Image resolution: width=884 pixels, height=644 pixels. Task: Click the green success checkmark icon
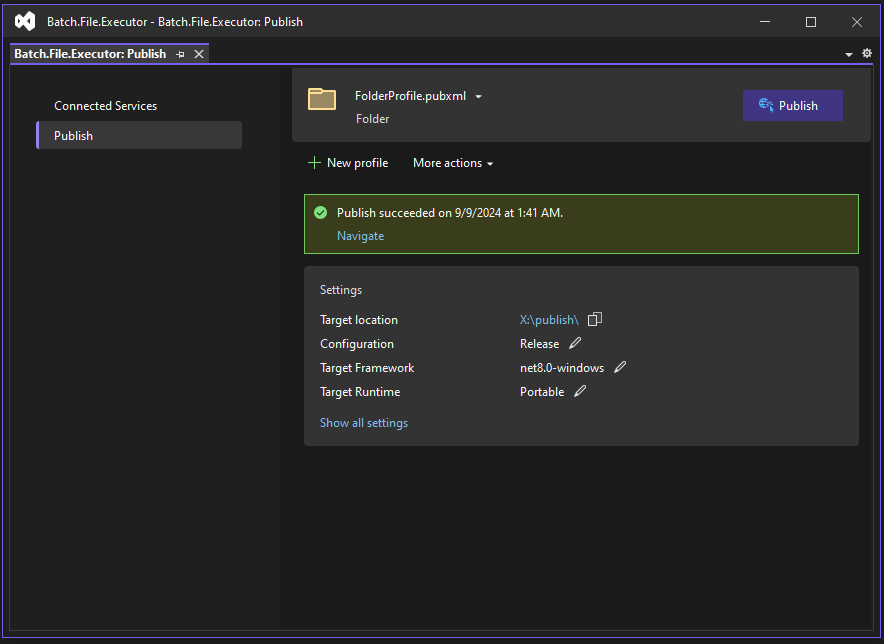321,213
